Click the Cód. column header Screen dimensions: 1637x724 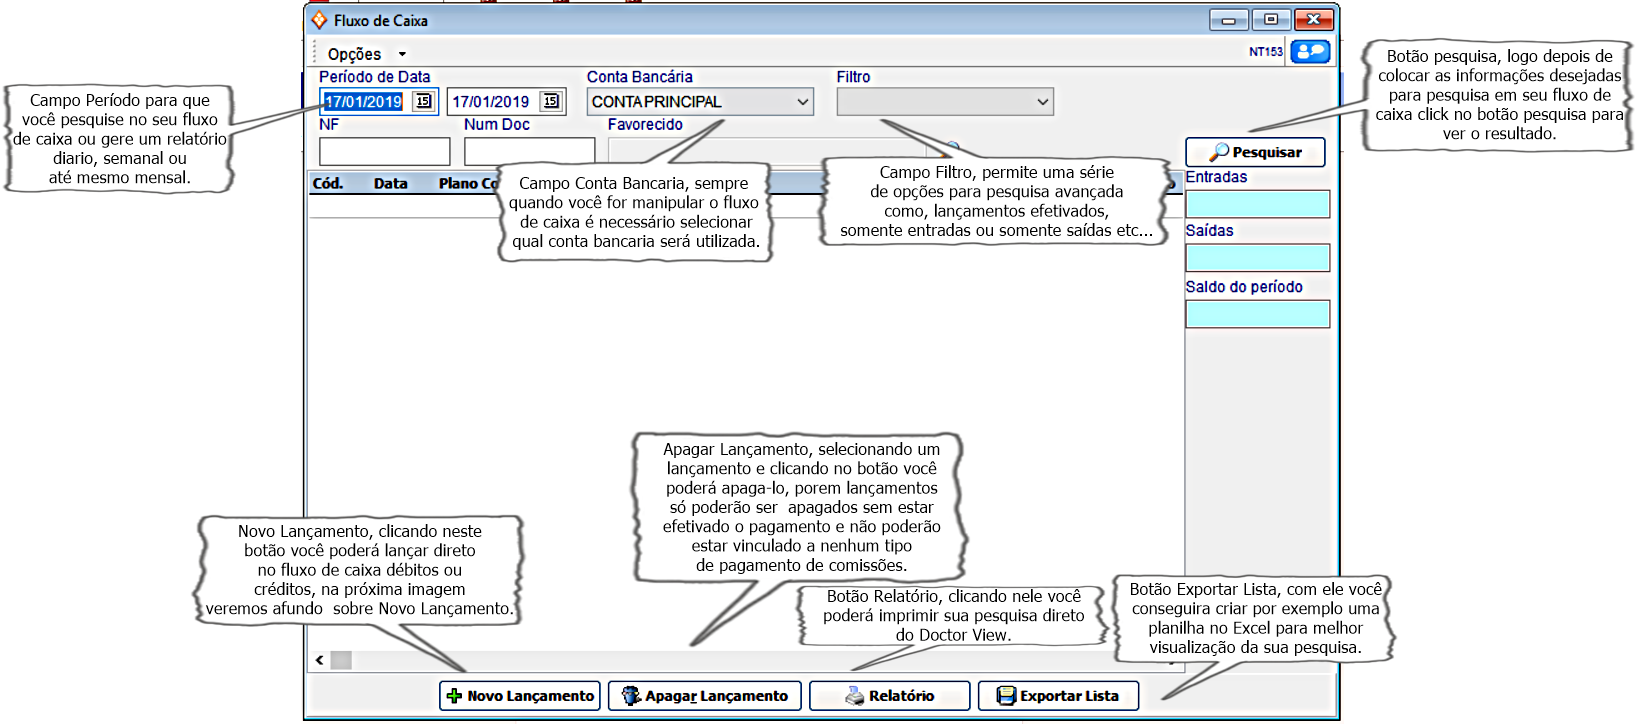(328, 184)
